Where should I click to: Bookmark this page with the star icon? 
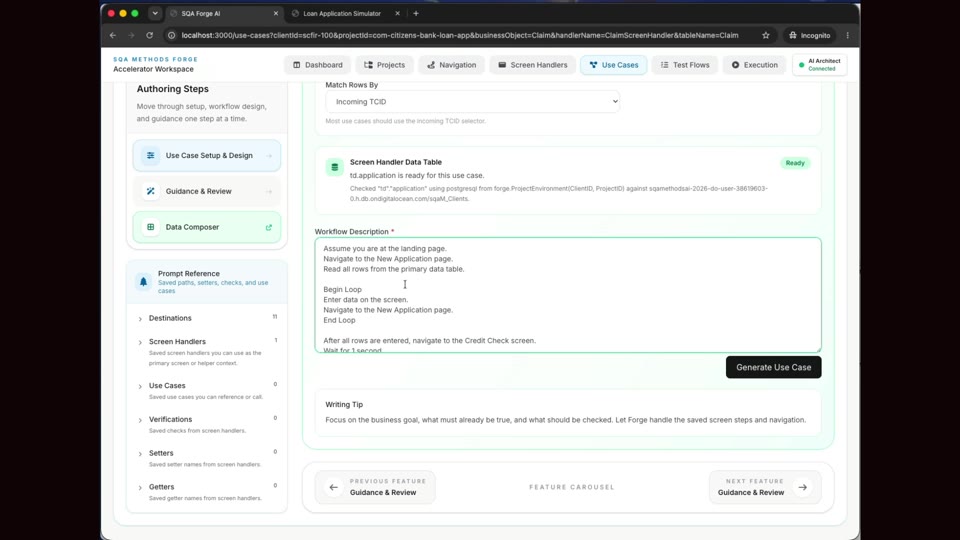(x=765, y=36)
